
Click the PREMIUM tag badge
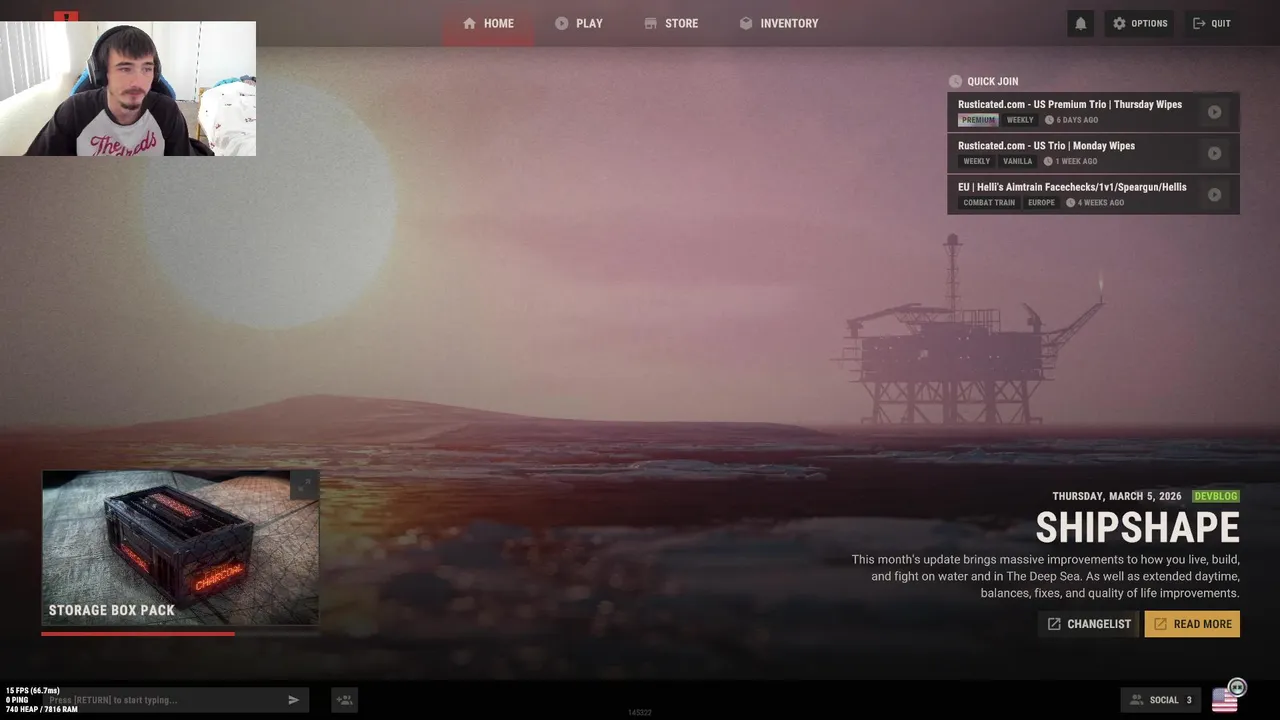[978, 120]
